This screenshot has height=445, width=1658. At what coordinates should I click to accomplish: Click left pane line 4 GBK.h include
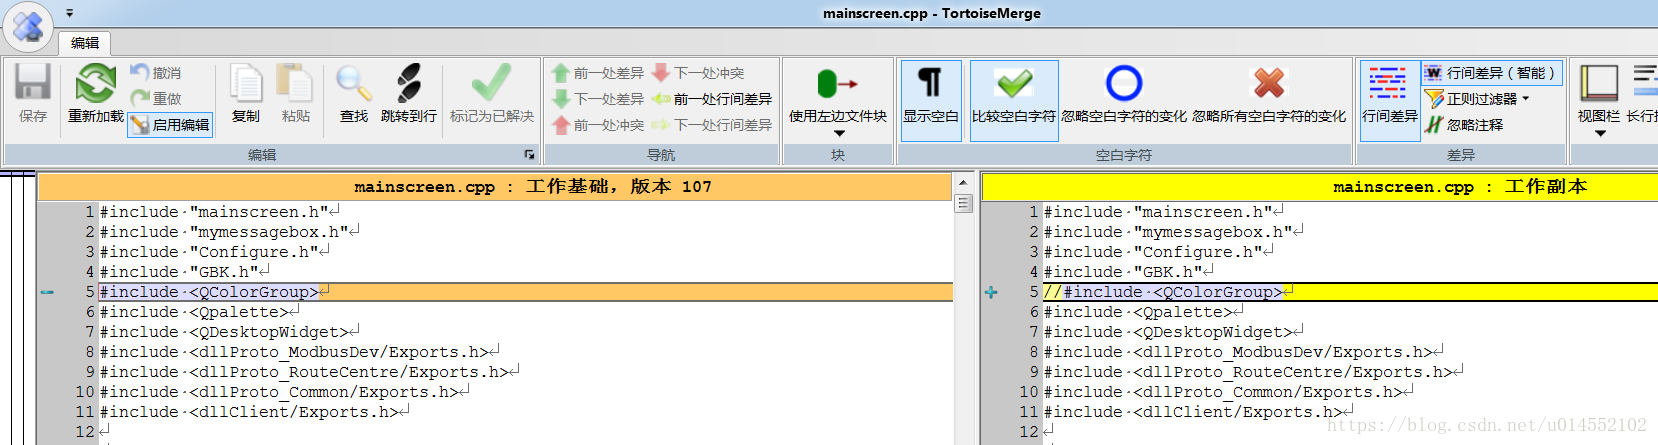(x=185, y=272)
